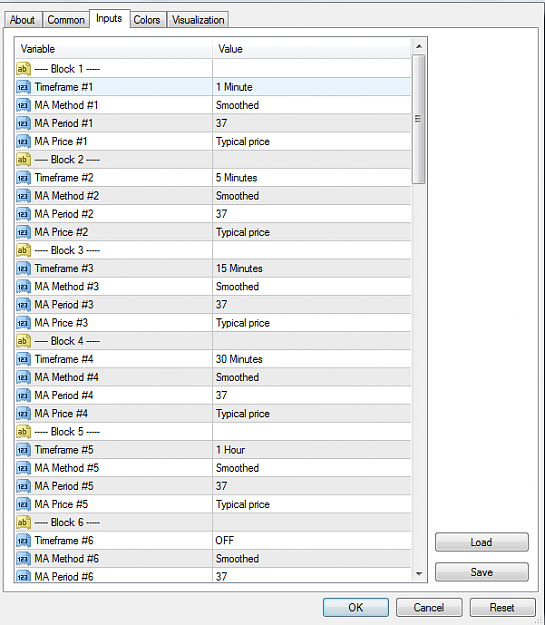Viewport: 545px width, 625px height.
Task: Click the icon beside Block 4 row
Action: [23, 341]
